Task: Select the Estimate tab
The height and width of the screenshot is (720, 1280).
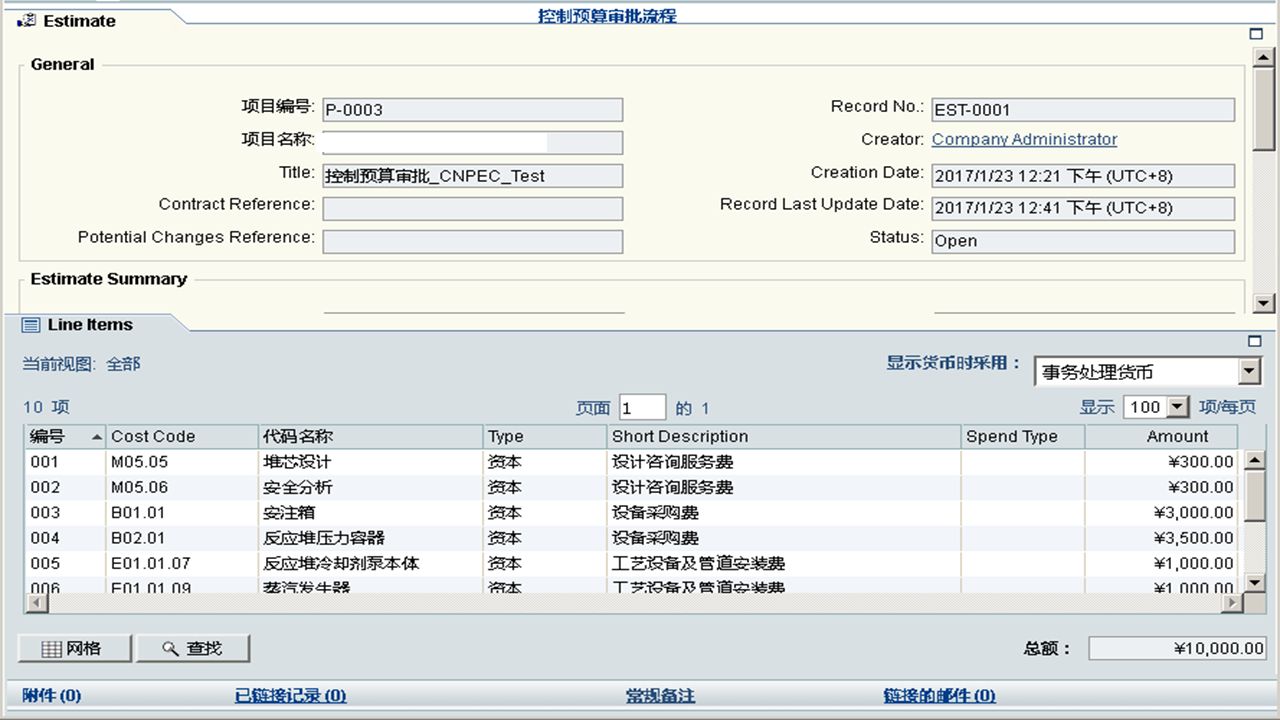Action: pos(78,21)
